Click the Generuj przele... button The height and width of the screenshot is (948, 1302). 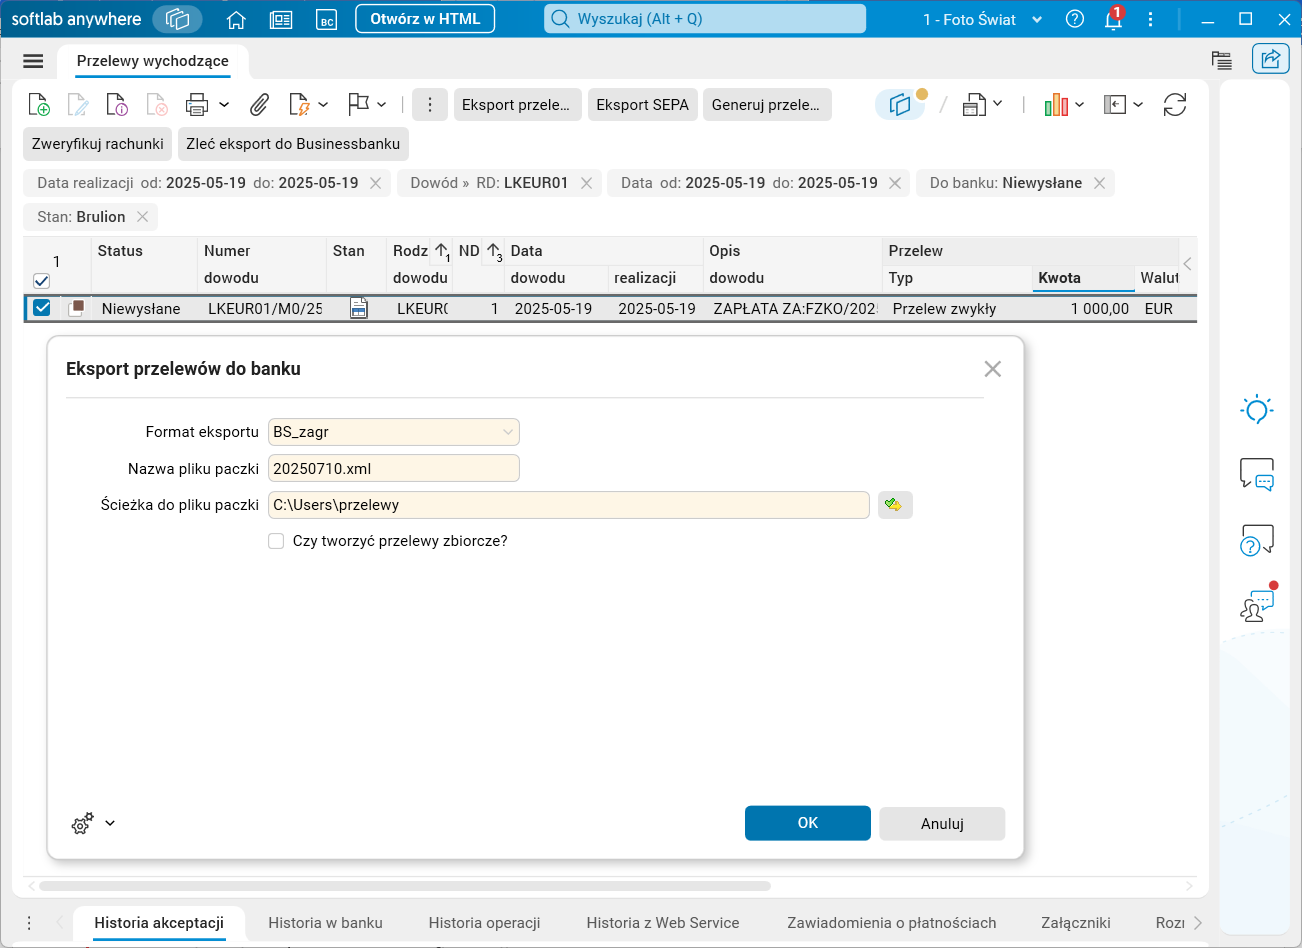coord(766,105)
